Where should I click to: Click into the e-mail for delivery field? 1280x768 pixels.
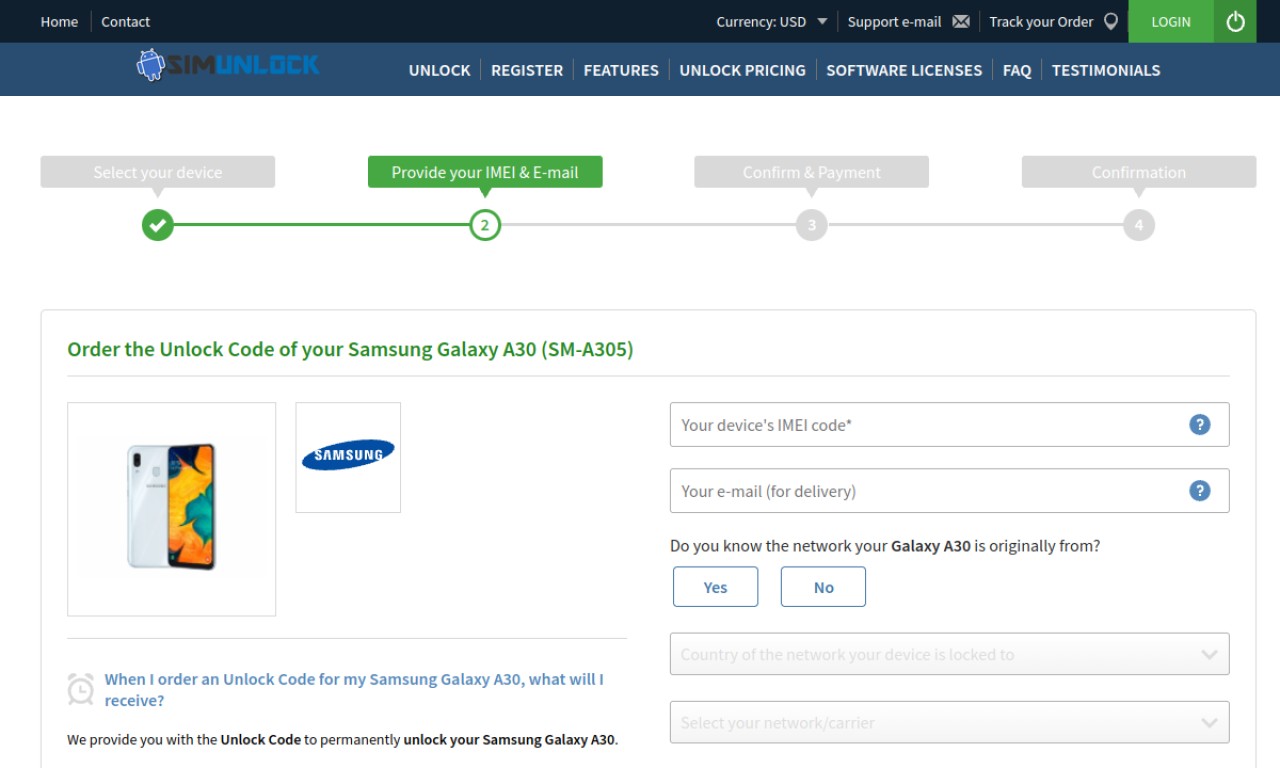tap(950, 491)
